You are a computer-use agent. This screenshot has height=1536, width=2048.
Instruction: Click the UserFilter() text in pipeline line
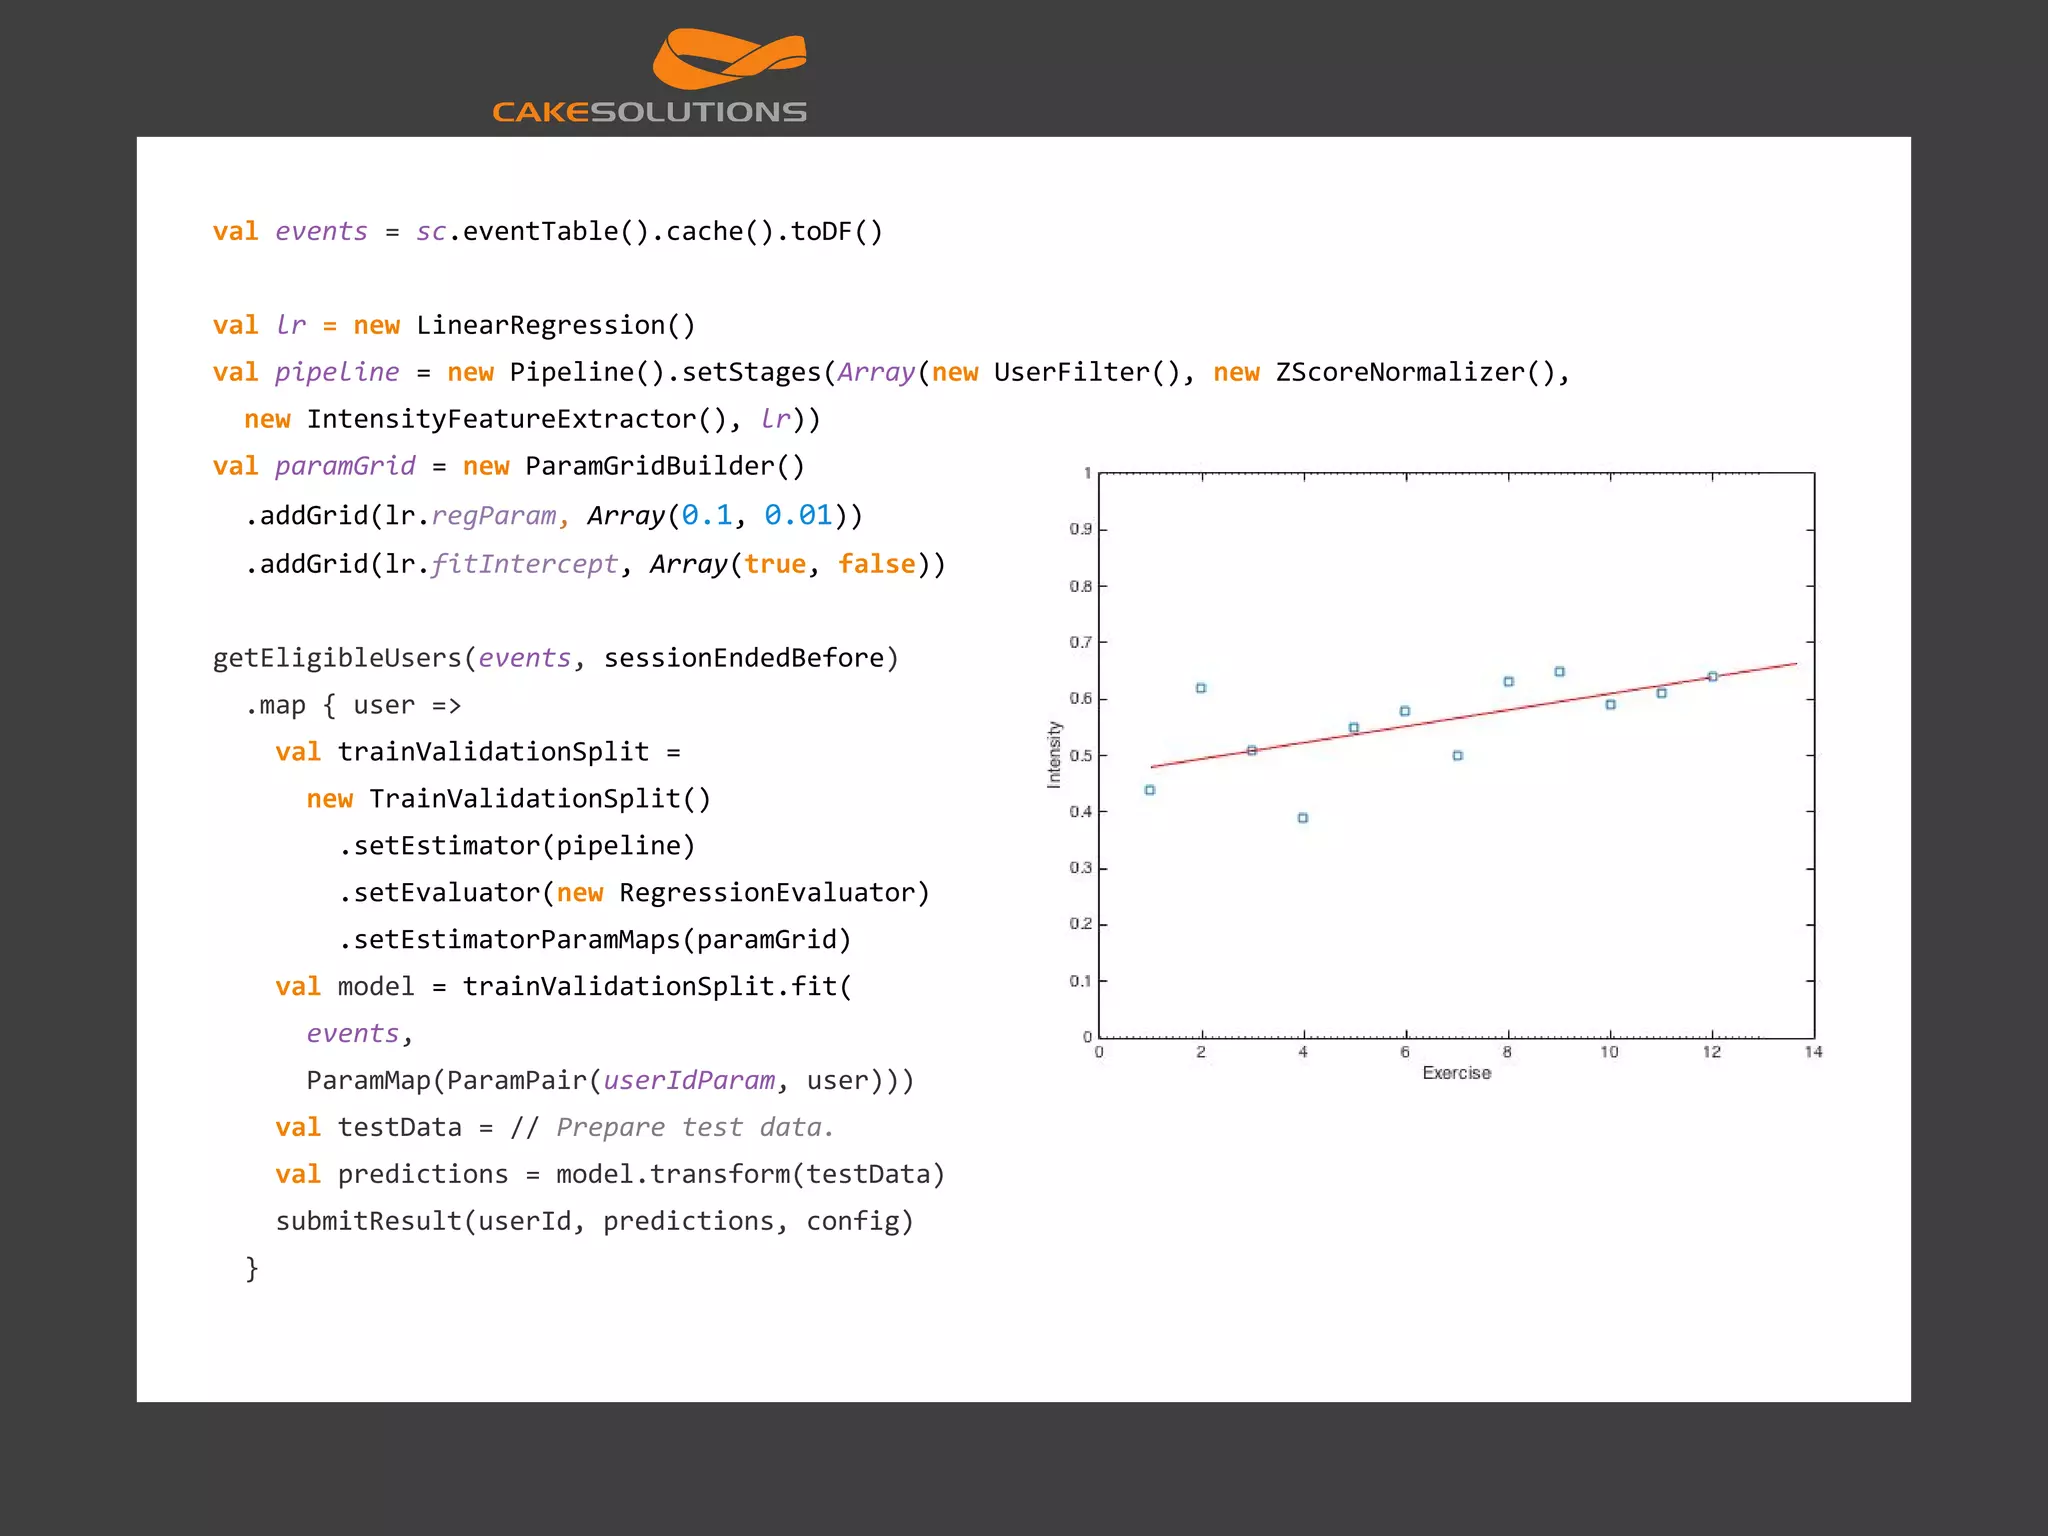(x=1088, y=373)
